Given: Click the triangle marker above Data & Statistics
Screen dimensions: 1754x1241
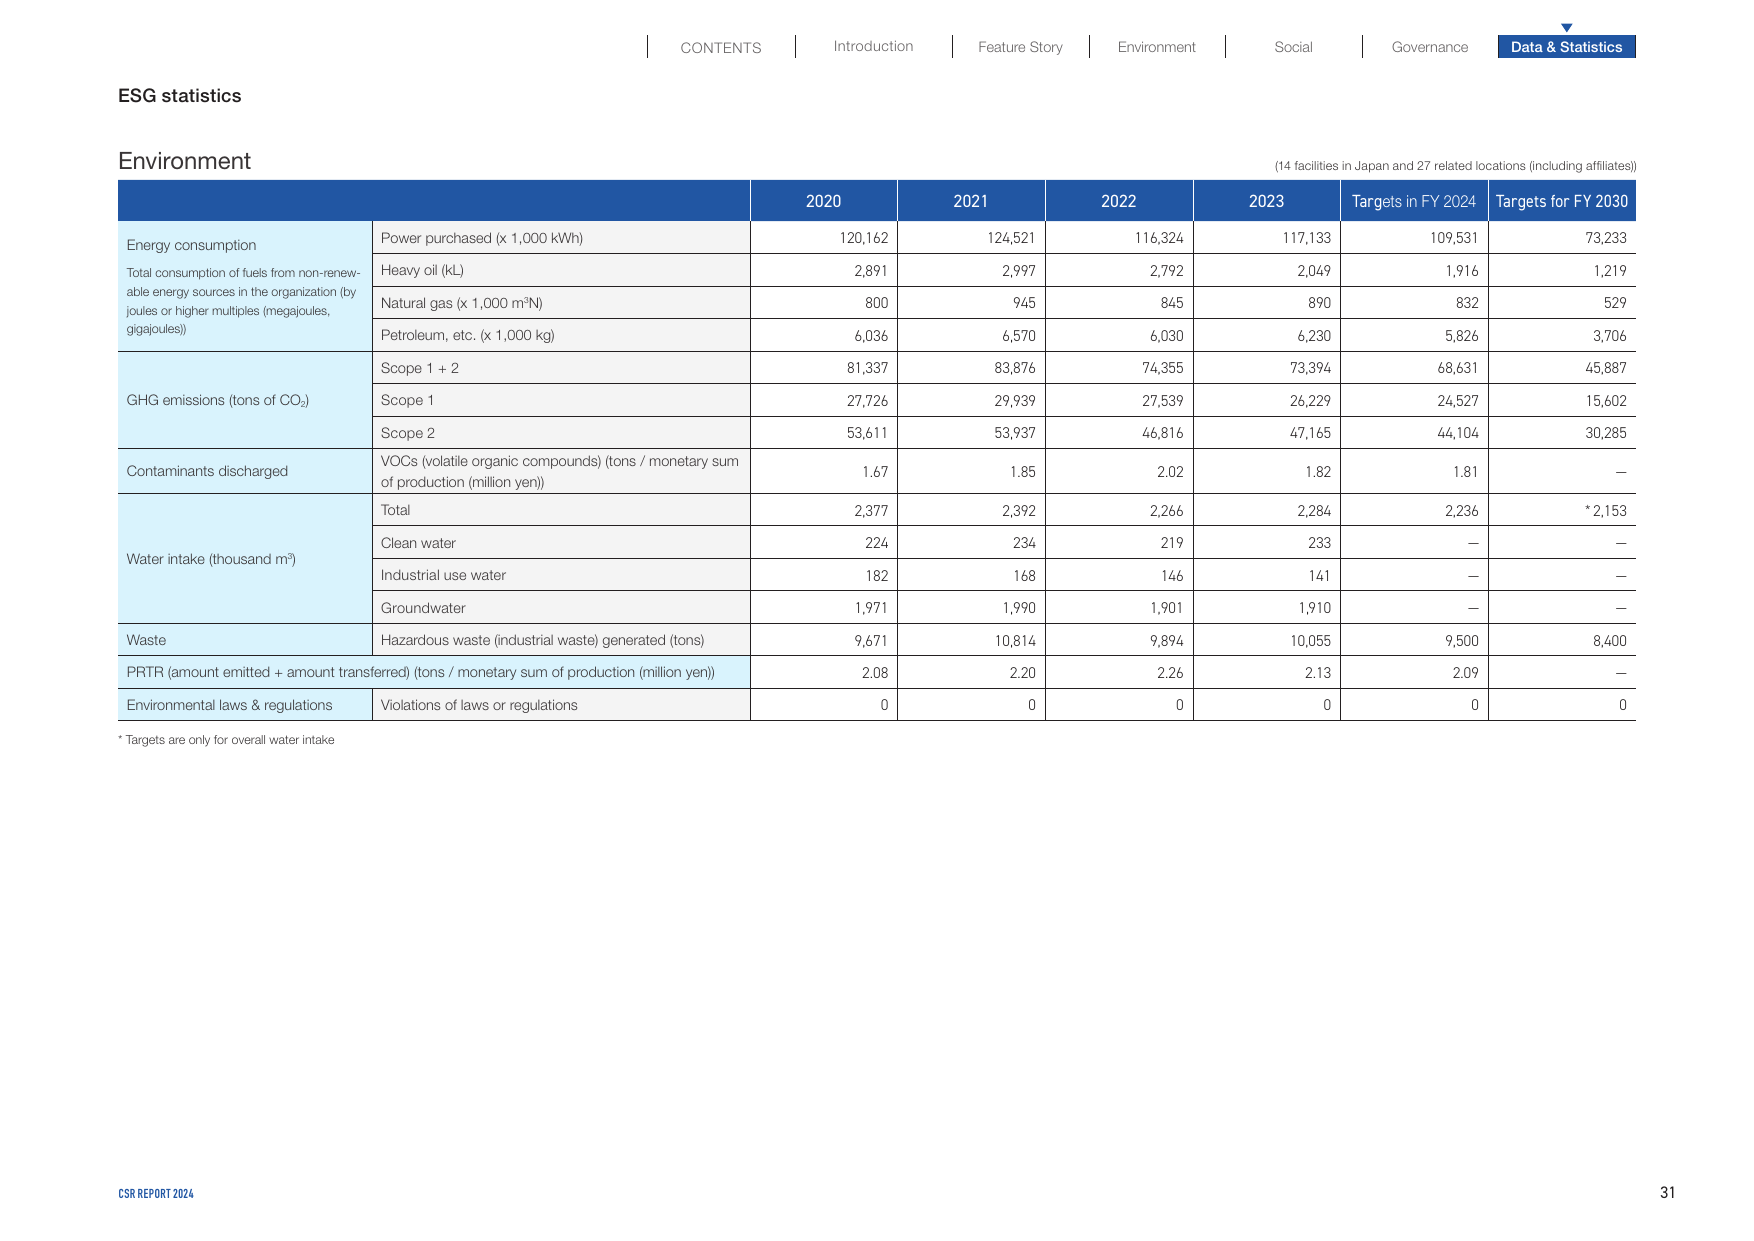Looking at the screenshot, I should click(x=1567, y=28).
